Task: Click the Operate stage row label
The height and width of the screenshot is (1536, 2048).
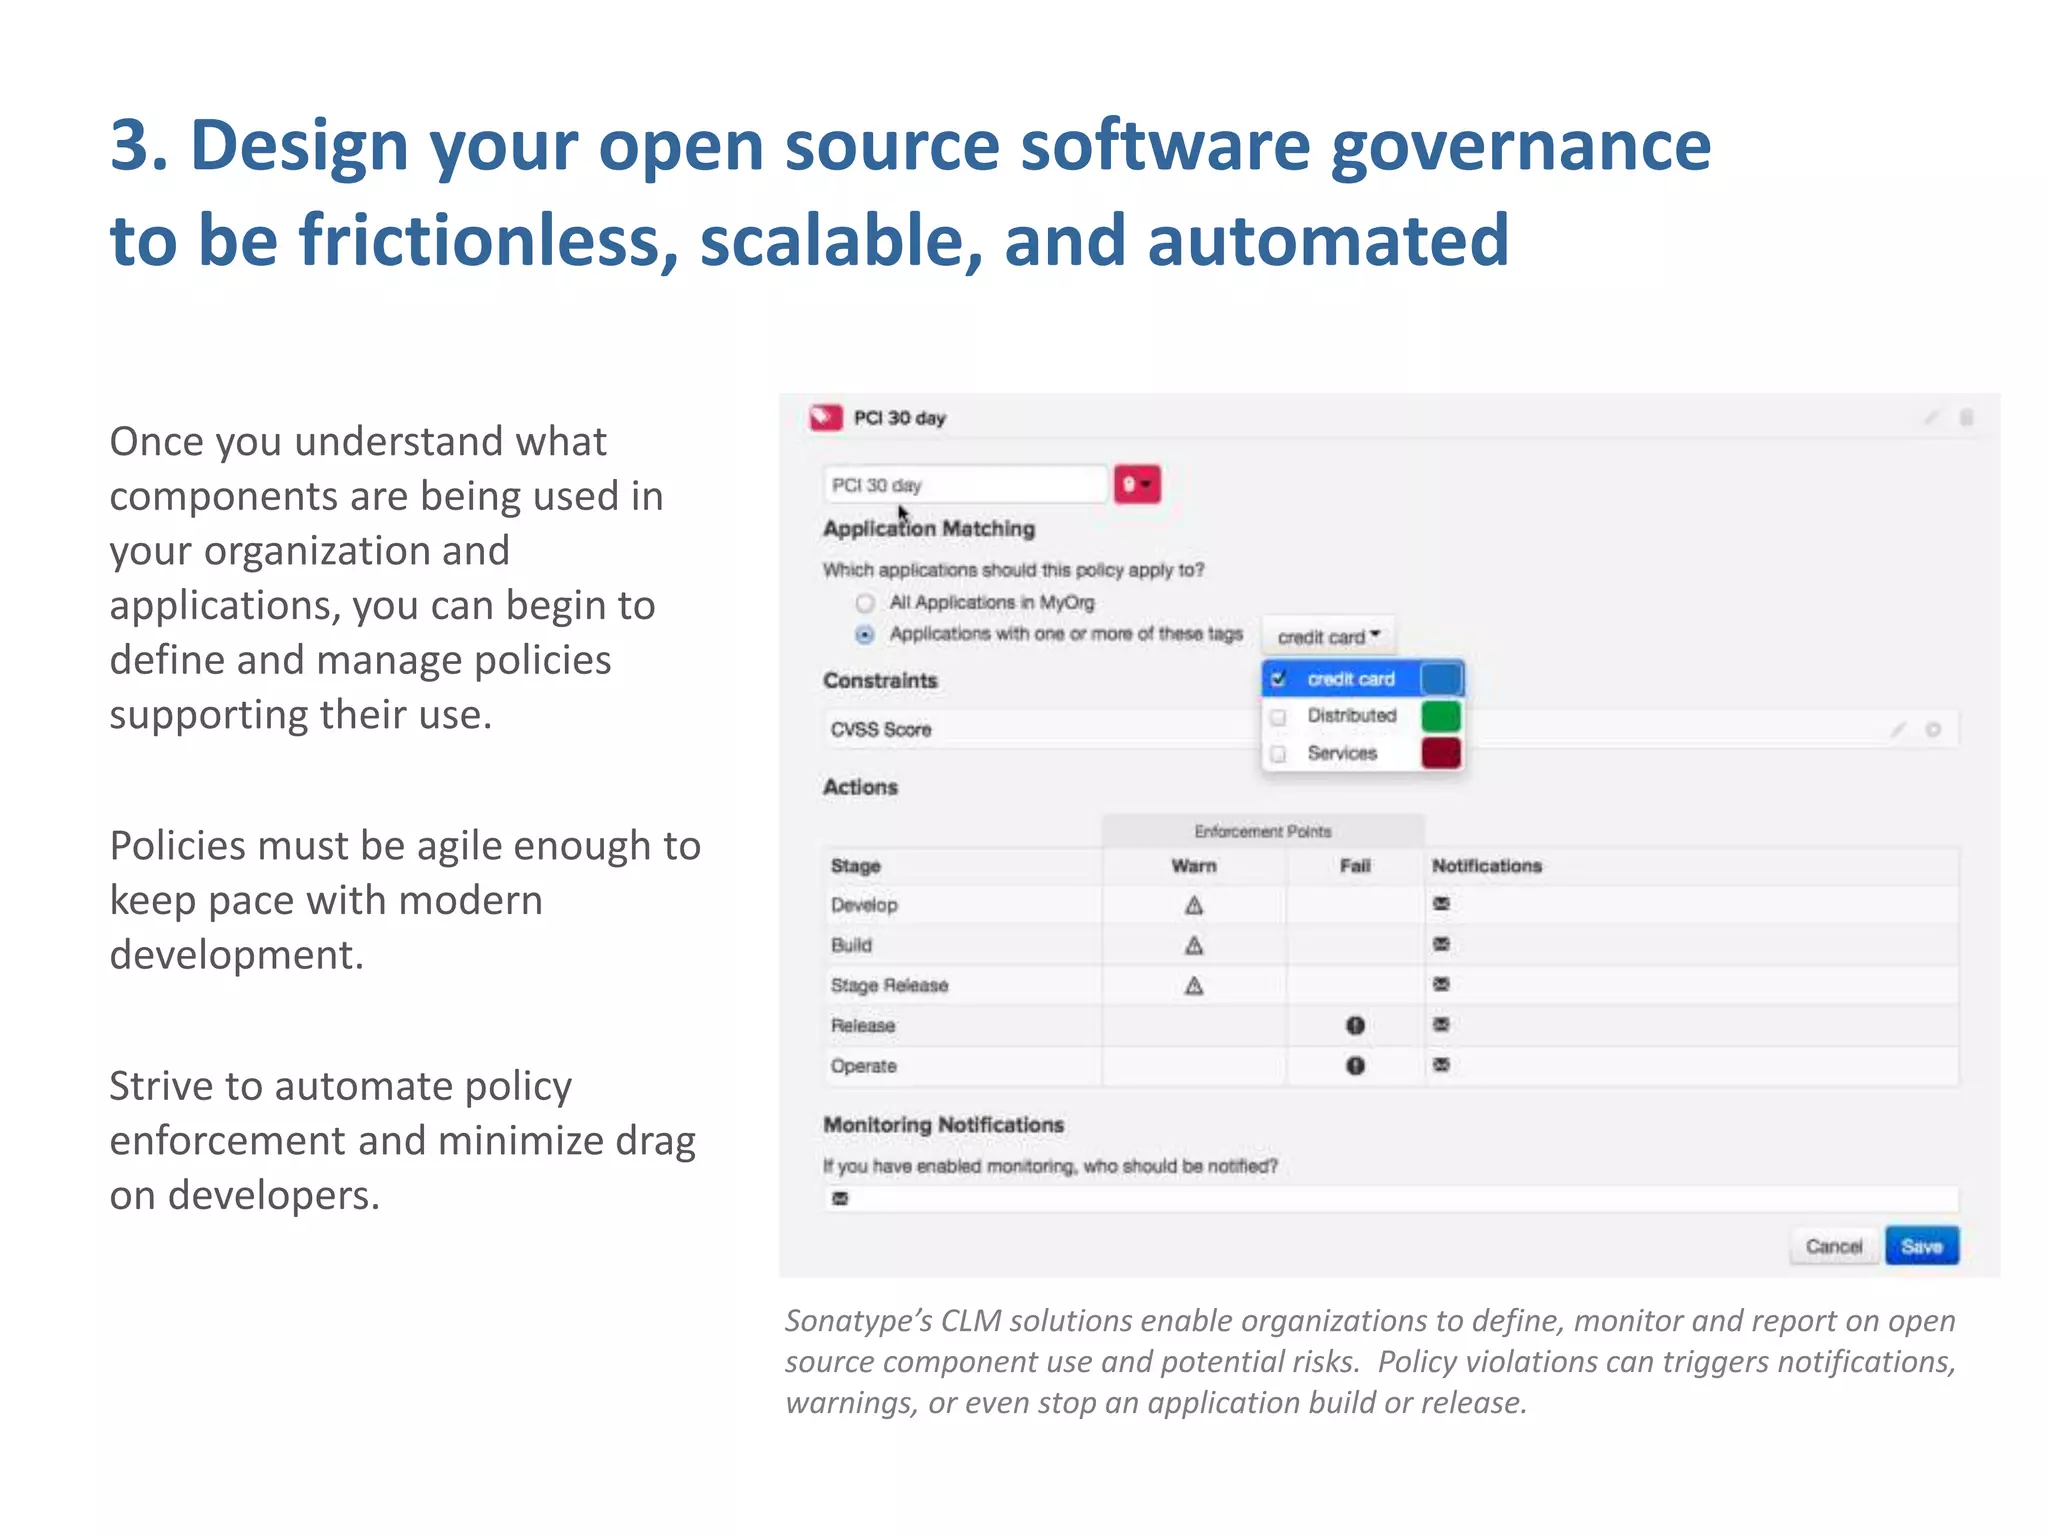Action: coord(864,1066)
